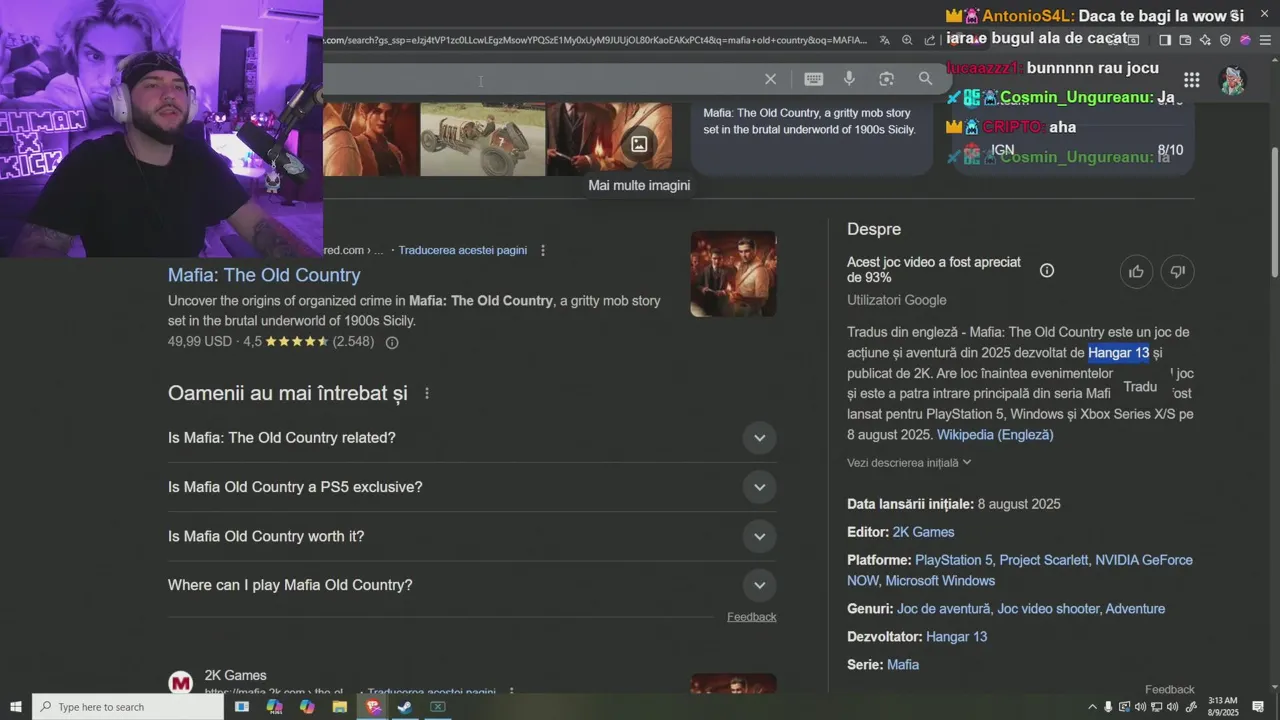This screenshot has height=720, width=1280.
Task: Open File Explorer from the taskbar
Action: point(340,707)
